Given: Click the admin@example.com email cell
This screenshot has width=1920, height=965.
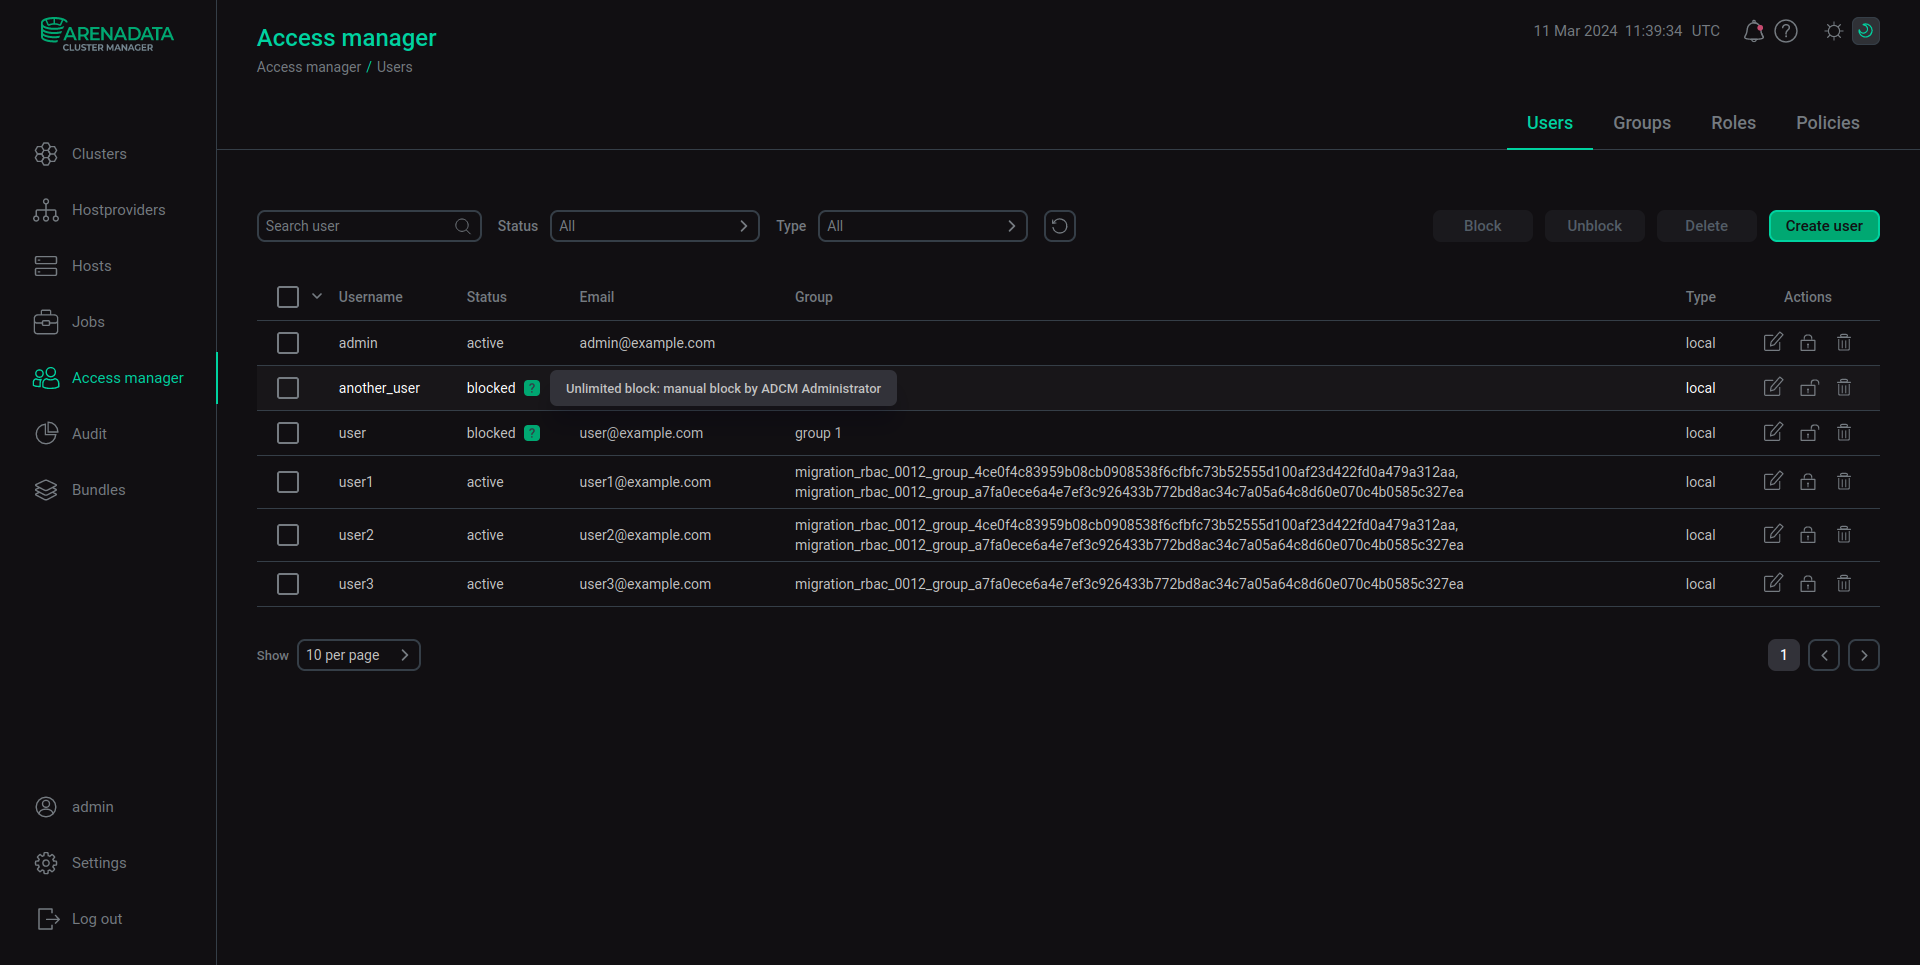Looking at the screenshot, I should pyautogui.click(x=647, y=343).
